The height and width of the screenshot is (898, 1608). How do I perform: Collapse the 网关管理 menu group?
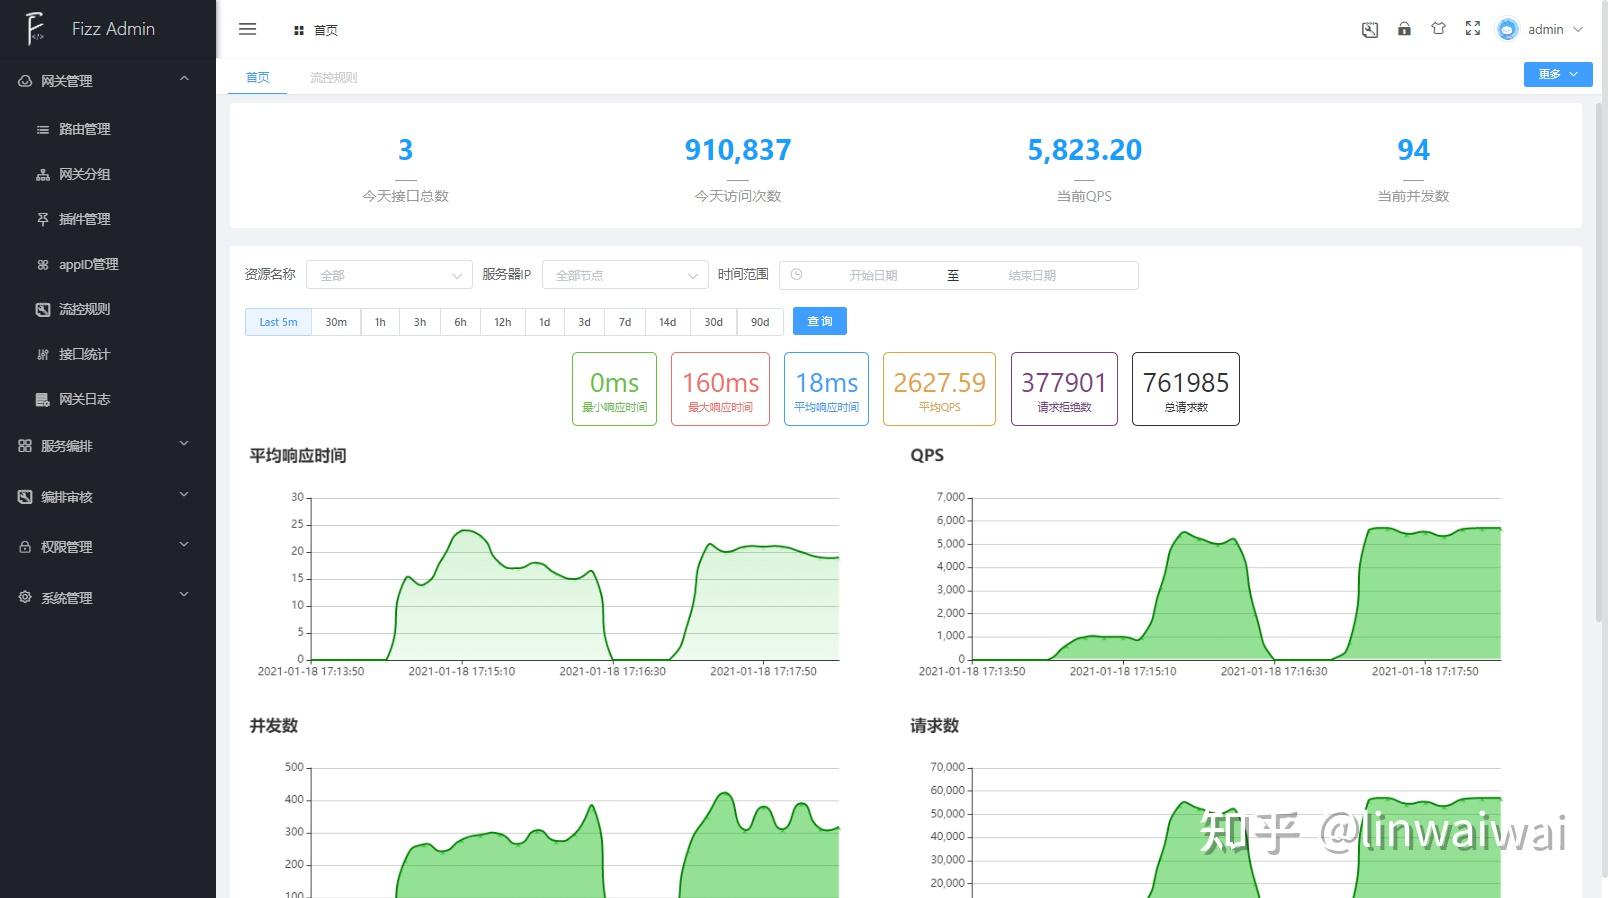pos(108,81)
